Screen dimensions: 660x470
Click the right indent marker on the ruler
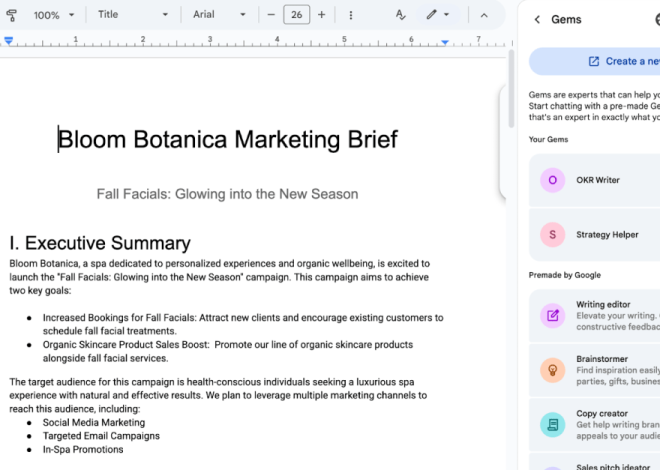445,42
